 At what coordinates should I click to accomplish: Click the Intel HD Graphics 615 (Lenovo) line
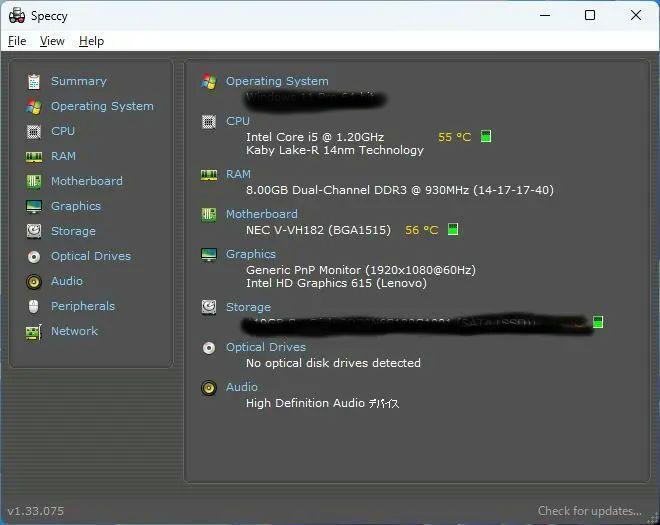click(x=336, y=283)
